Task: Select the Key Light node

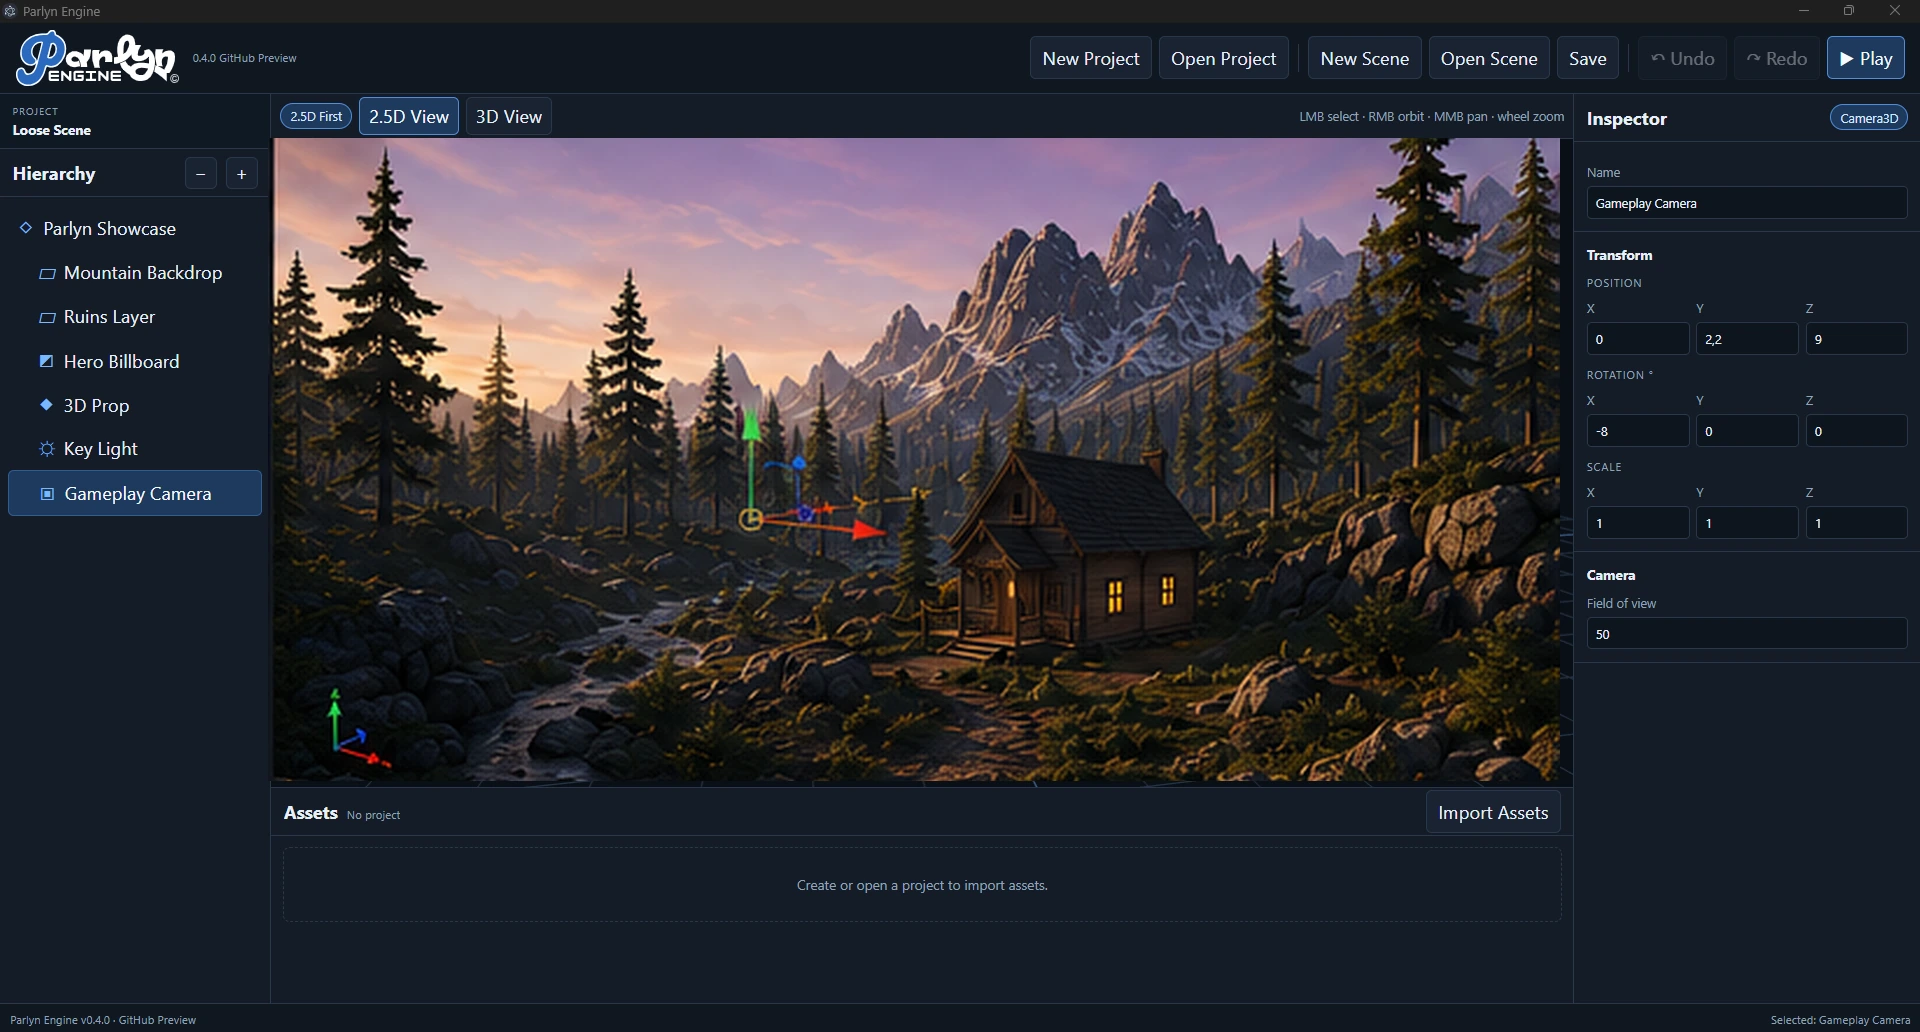Action: (x=135, y=449)
